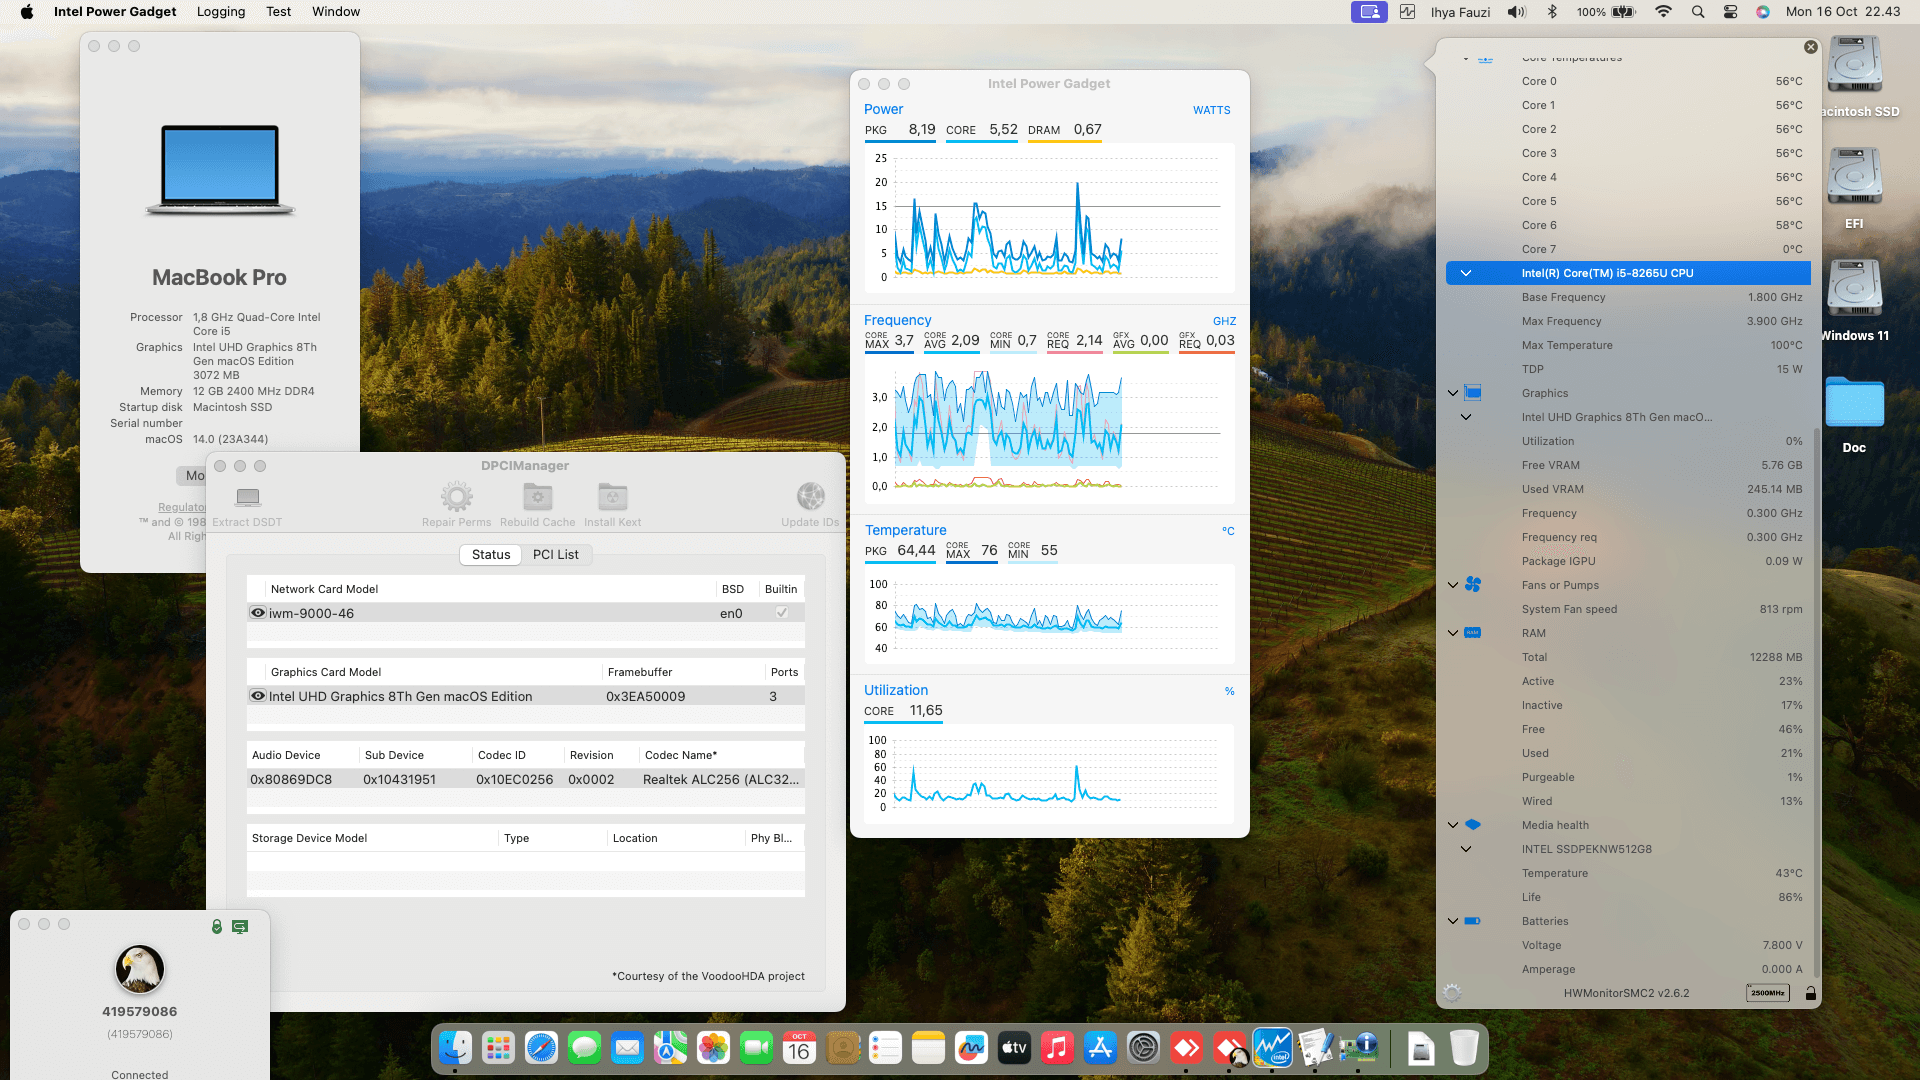1920x1080 pixels.
Task: Click the battery 100% status
Action: 1607,12
